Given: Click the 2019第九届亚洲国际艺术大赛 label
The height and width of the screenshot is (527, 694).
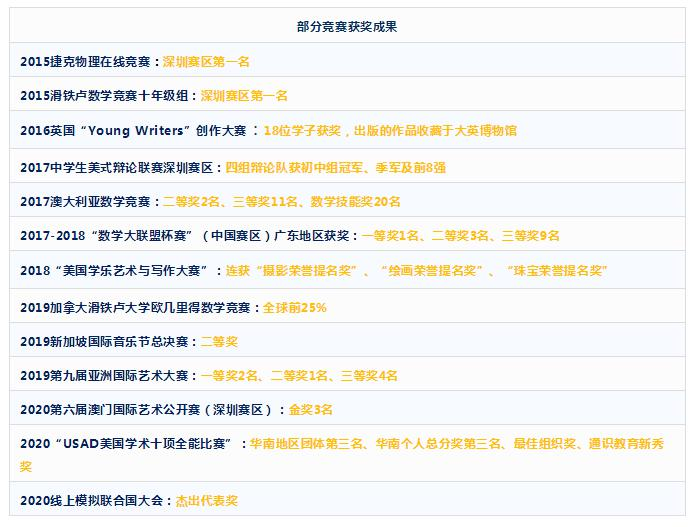Looking at the screenshot, I should (106, 376).
